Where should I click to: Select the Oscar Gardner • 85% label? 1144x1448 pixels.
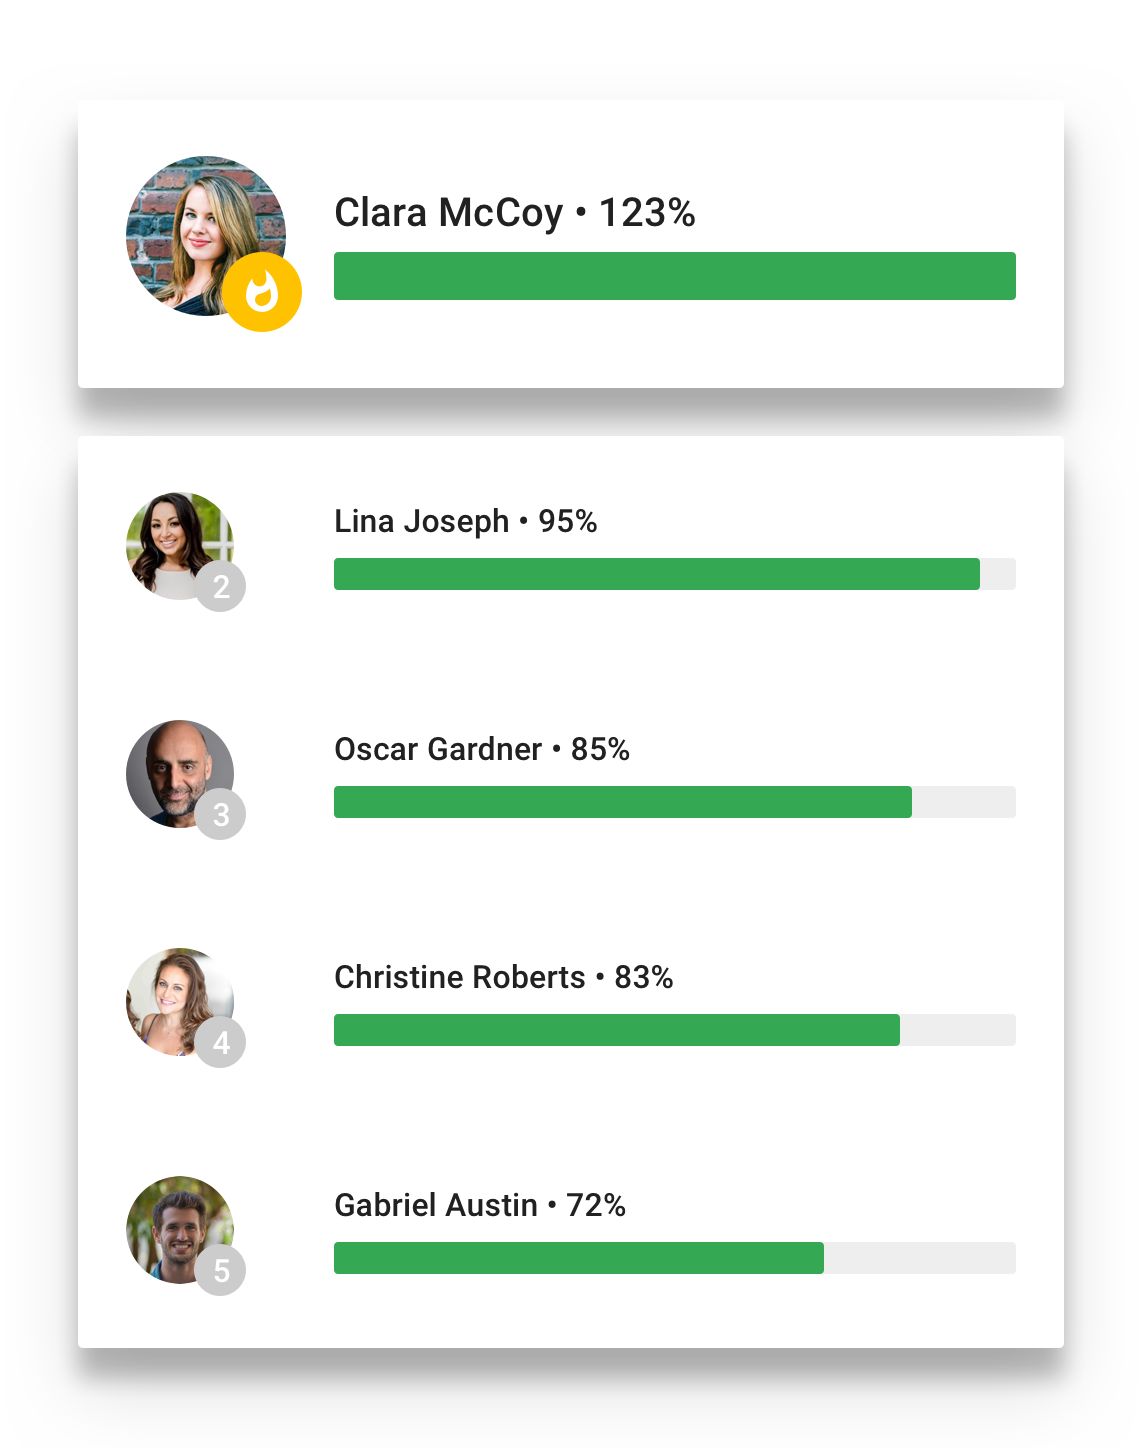point(481,749)
